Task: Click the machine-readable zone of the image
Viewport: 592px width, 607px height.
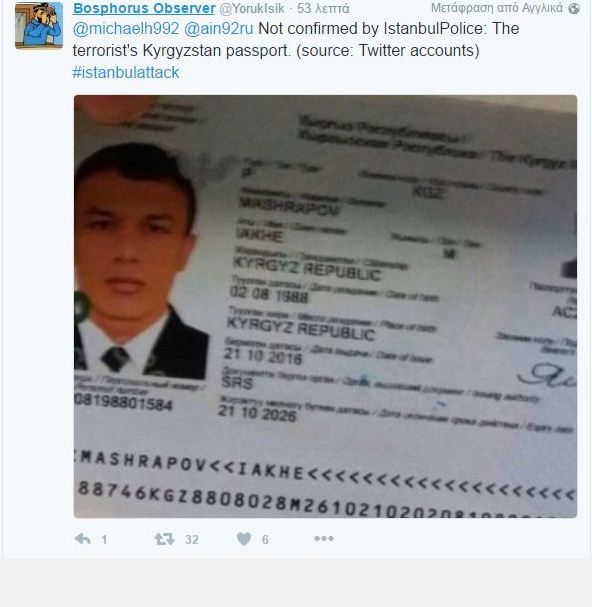Action: tap(325, 484)
